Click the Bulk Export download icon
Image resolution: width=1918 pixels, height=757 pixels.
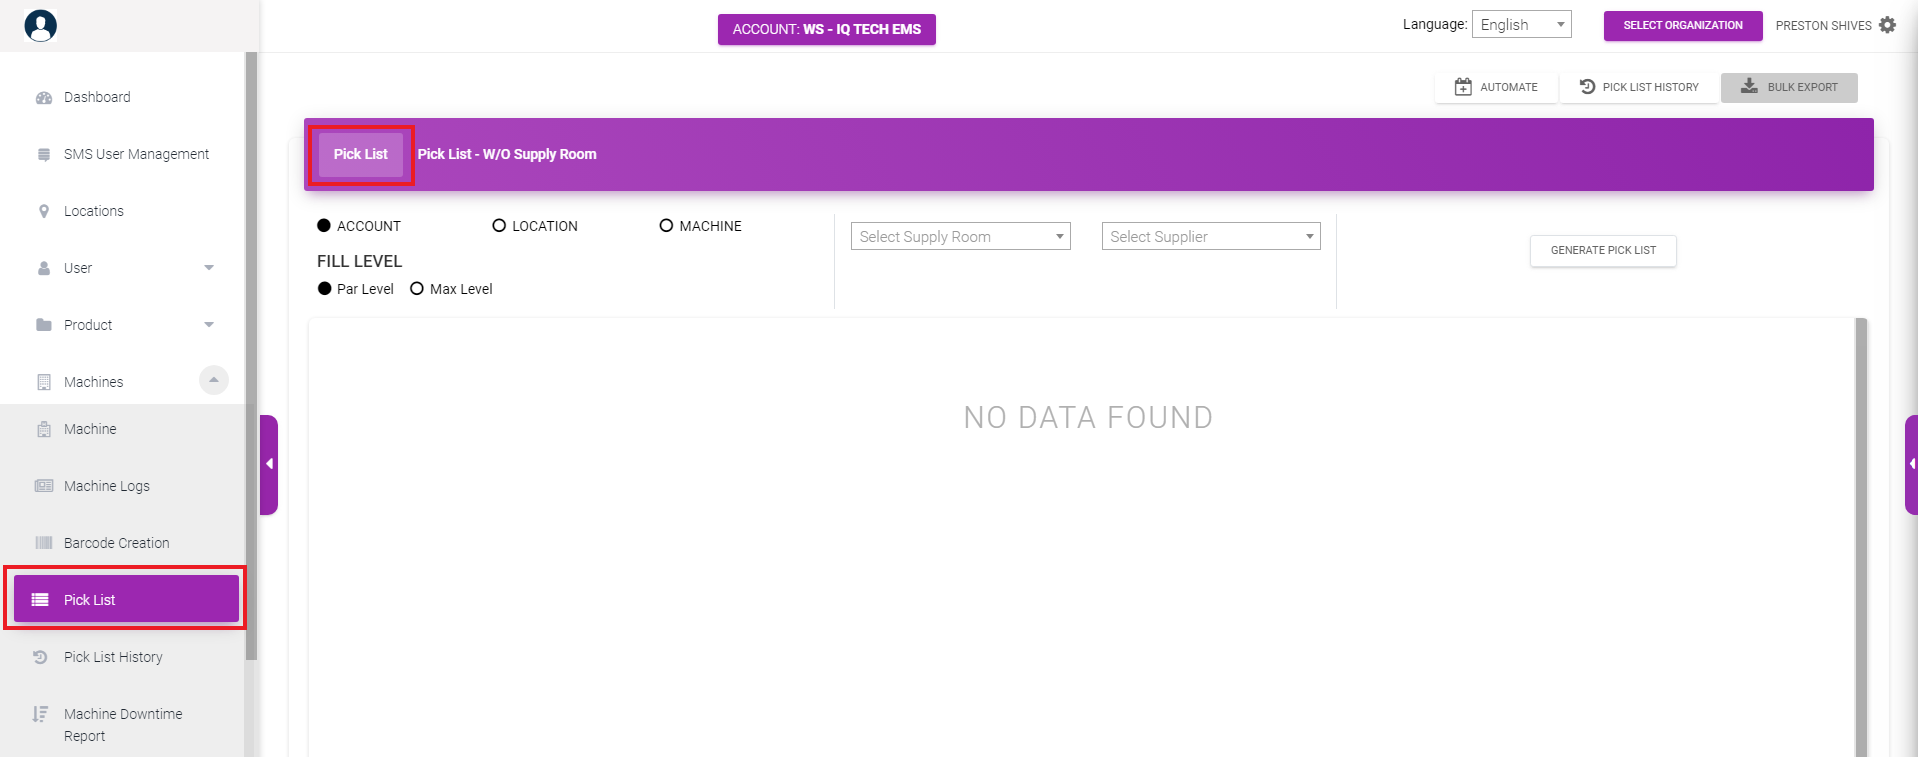click(1749, 86)
